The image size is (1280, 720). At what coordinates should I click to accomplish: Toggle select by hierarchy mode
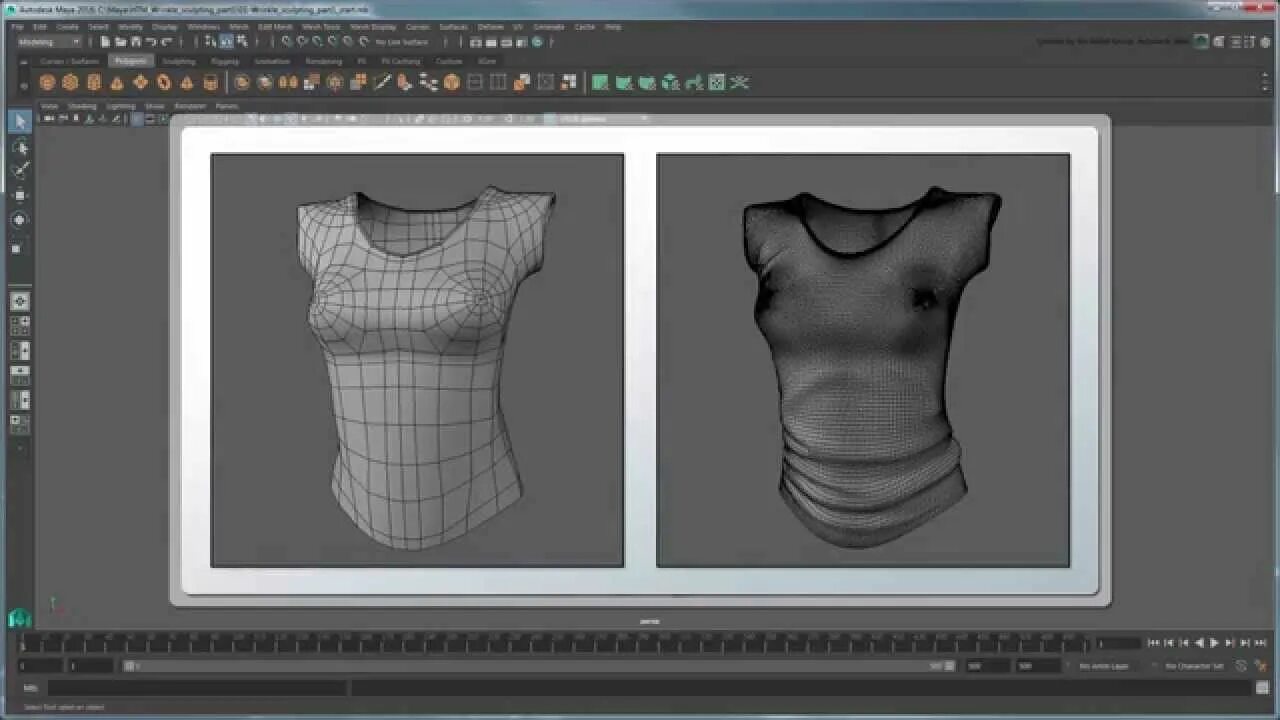coord(211,42)
